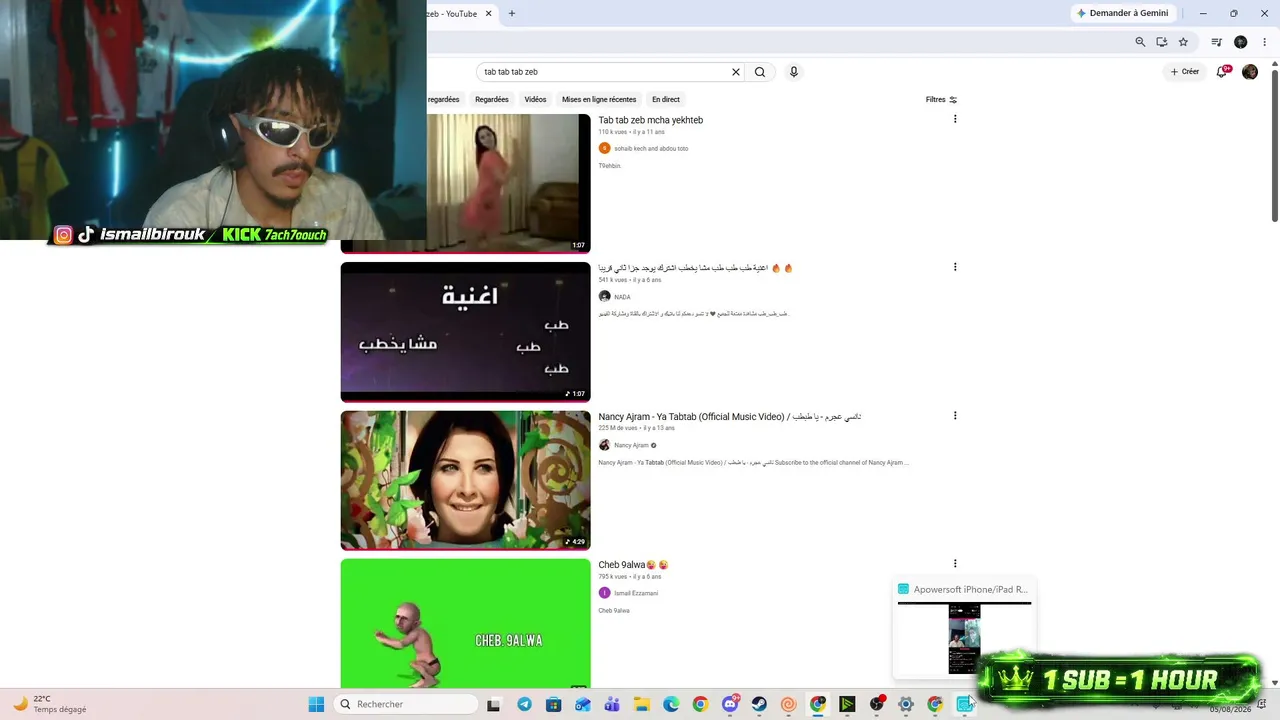Open the Settings gear in the taskbar
This screenshot has width=1280, height=720.
click(x=906, y=704)
